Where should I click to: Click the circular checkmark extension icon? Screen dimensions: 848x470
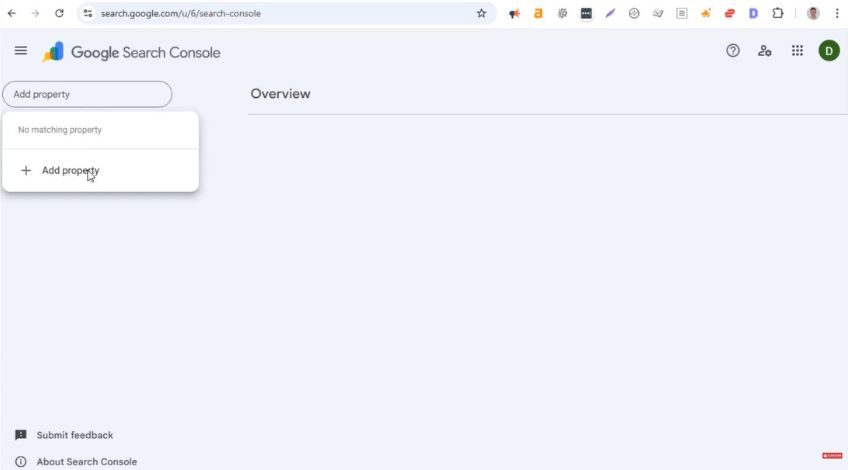click(x=634, y=14)
